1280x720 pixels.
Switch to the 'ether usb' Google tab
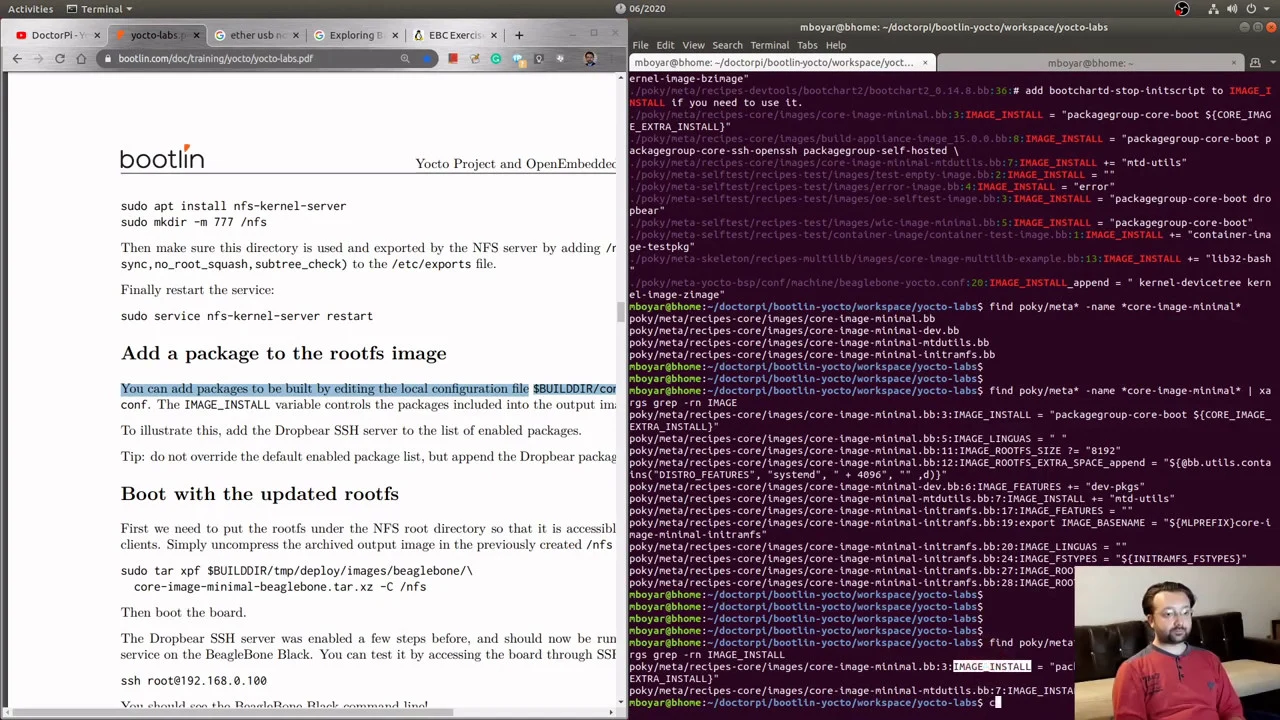coord(257,35)
